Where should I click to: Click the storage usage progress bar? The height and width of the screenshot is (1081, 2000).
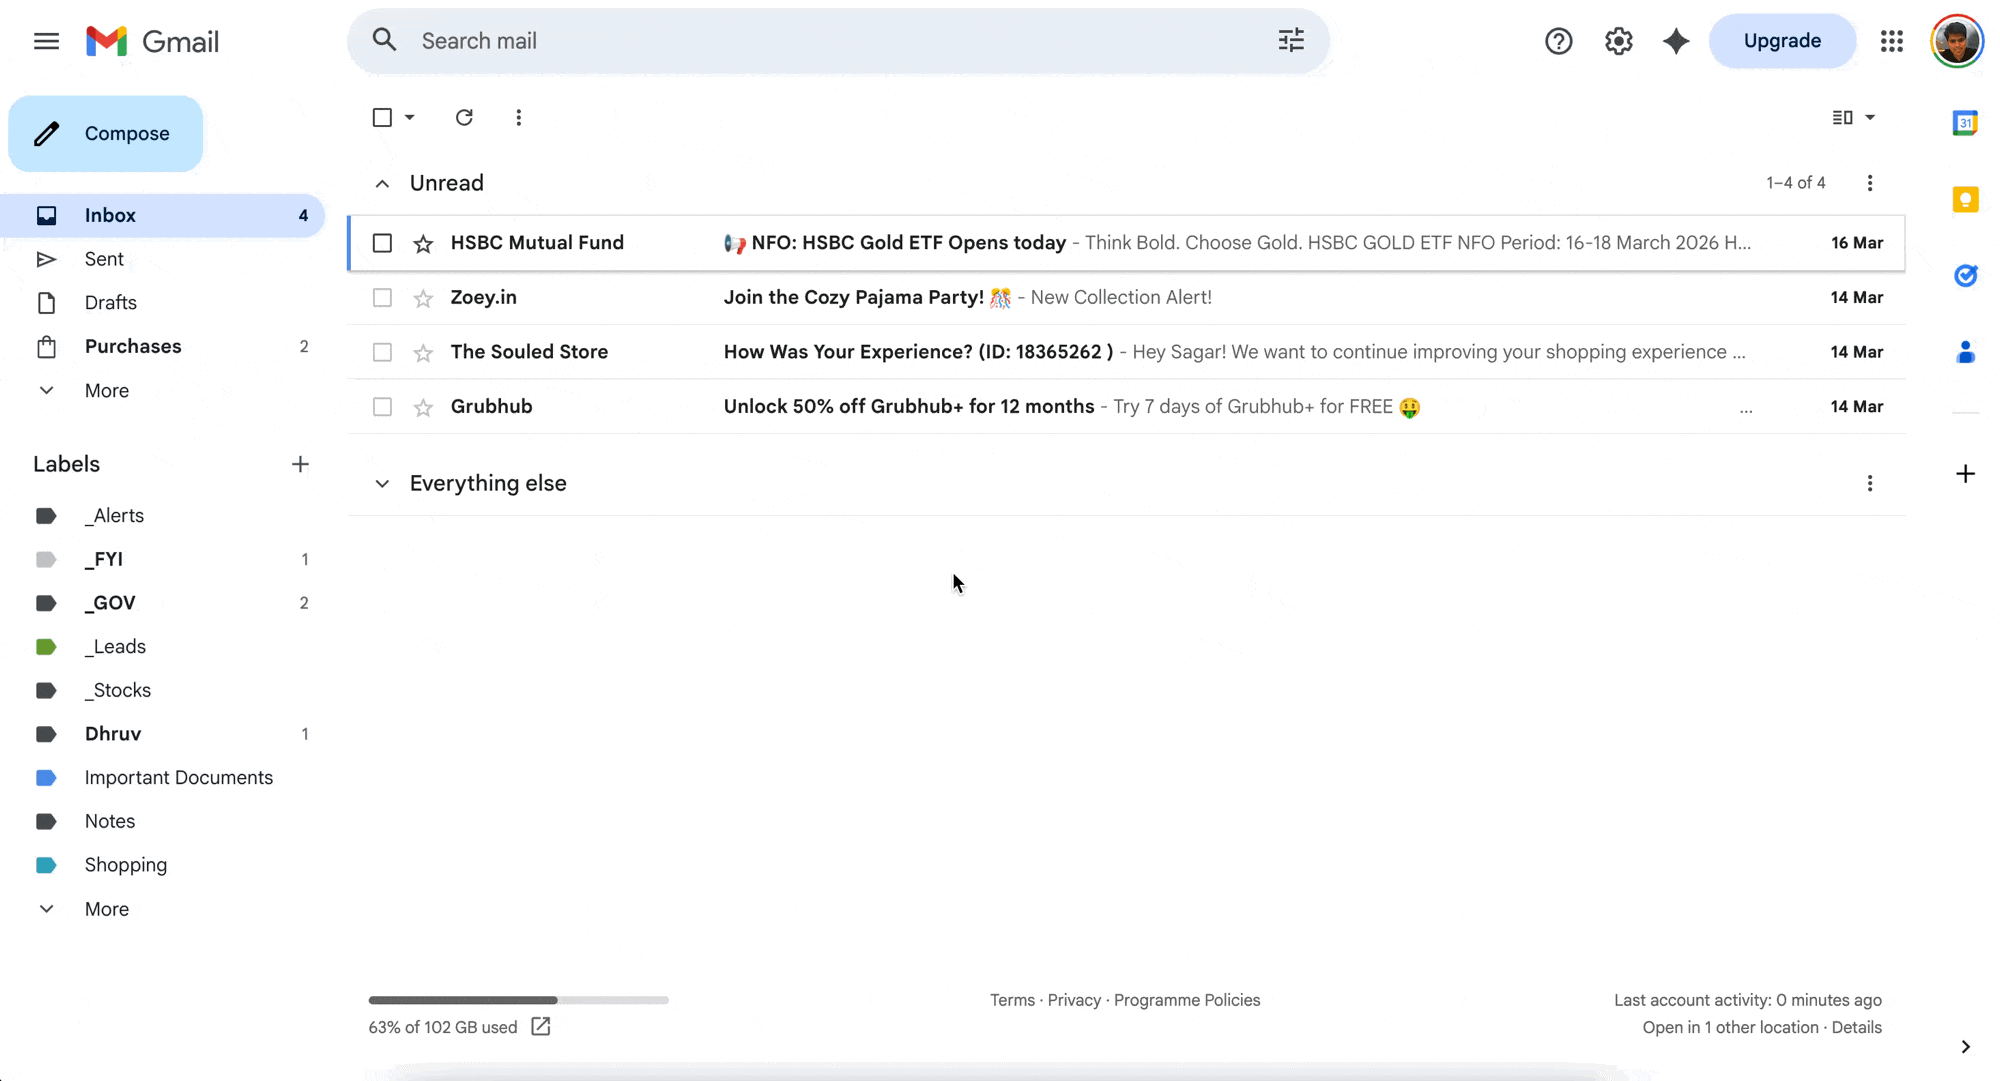tap(518, 1000)
